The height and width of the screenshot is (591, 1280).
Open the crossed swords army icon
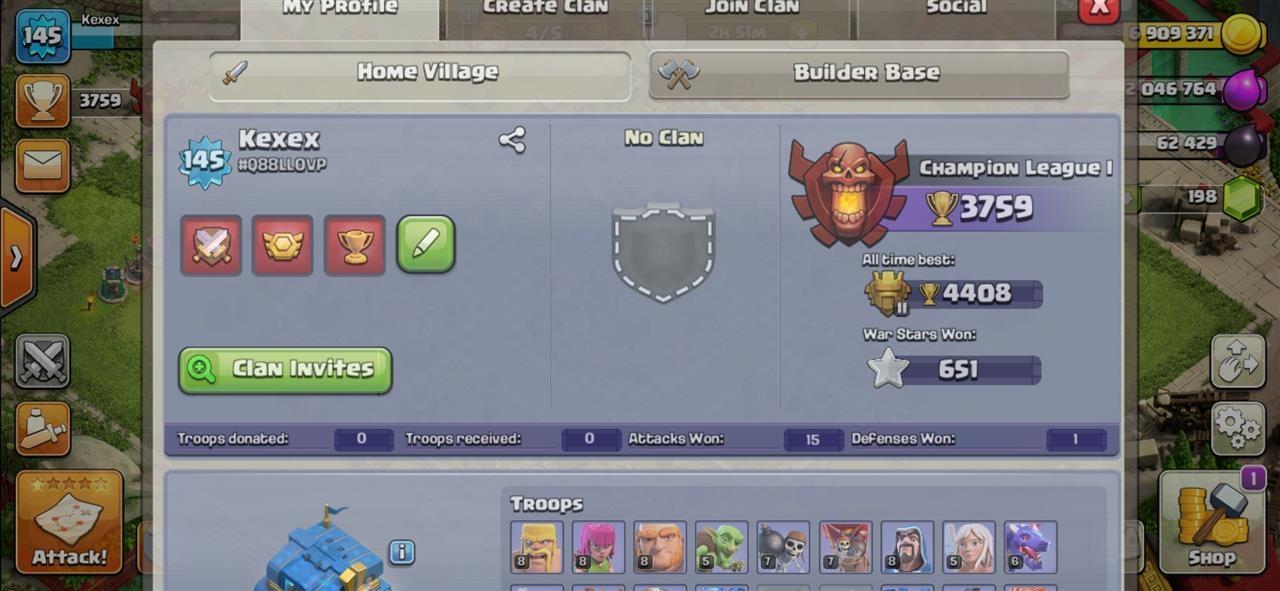click(x=43, y=361)
